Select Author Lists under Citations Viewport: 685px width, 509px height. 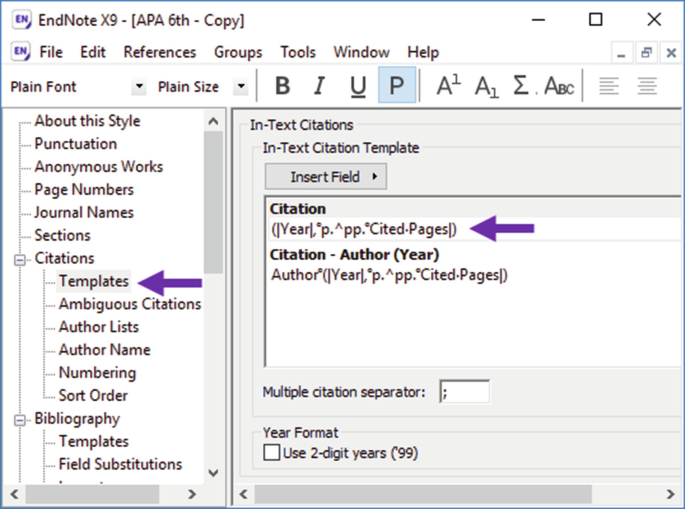tap(98, 327)
